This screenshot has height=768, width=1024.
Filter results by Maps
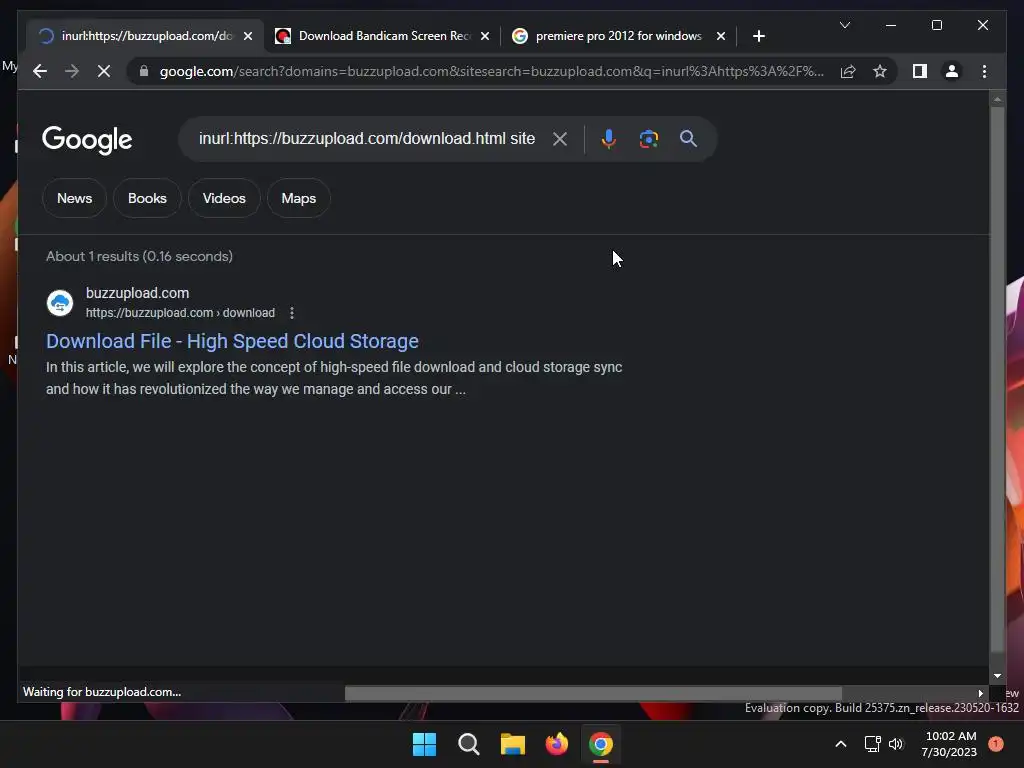click(298, 199)
